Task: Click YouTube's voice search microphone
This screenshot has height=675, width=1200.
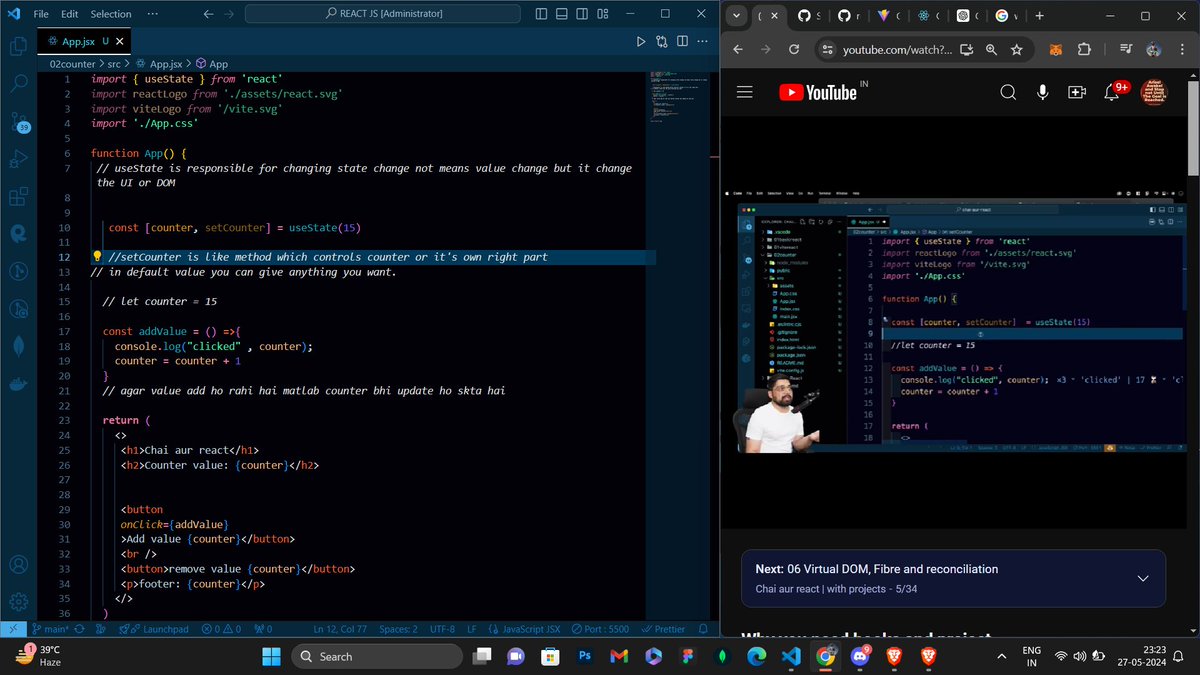Action: [1043, 91]
